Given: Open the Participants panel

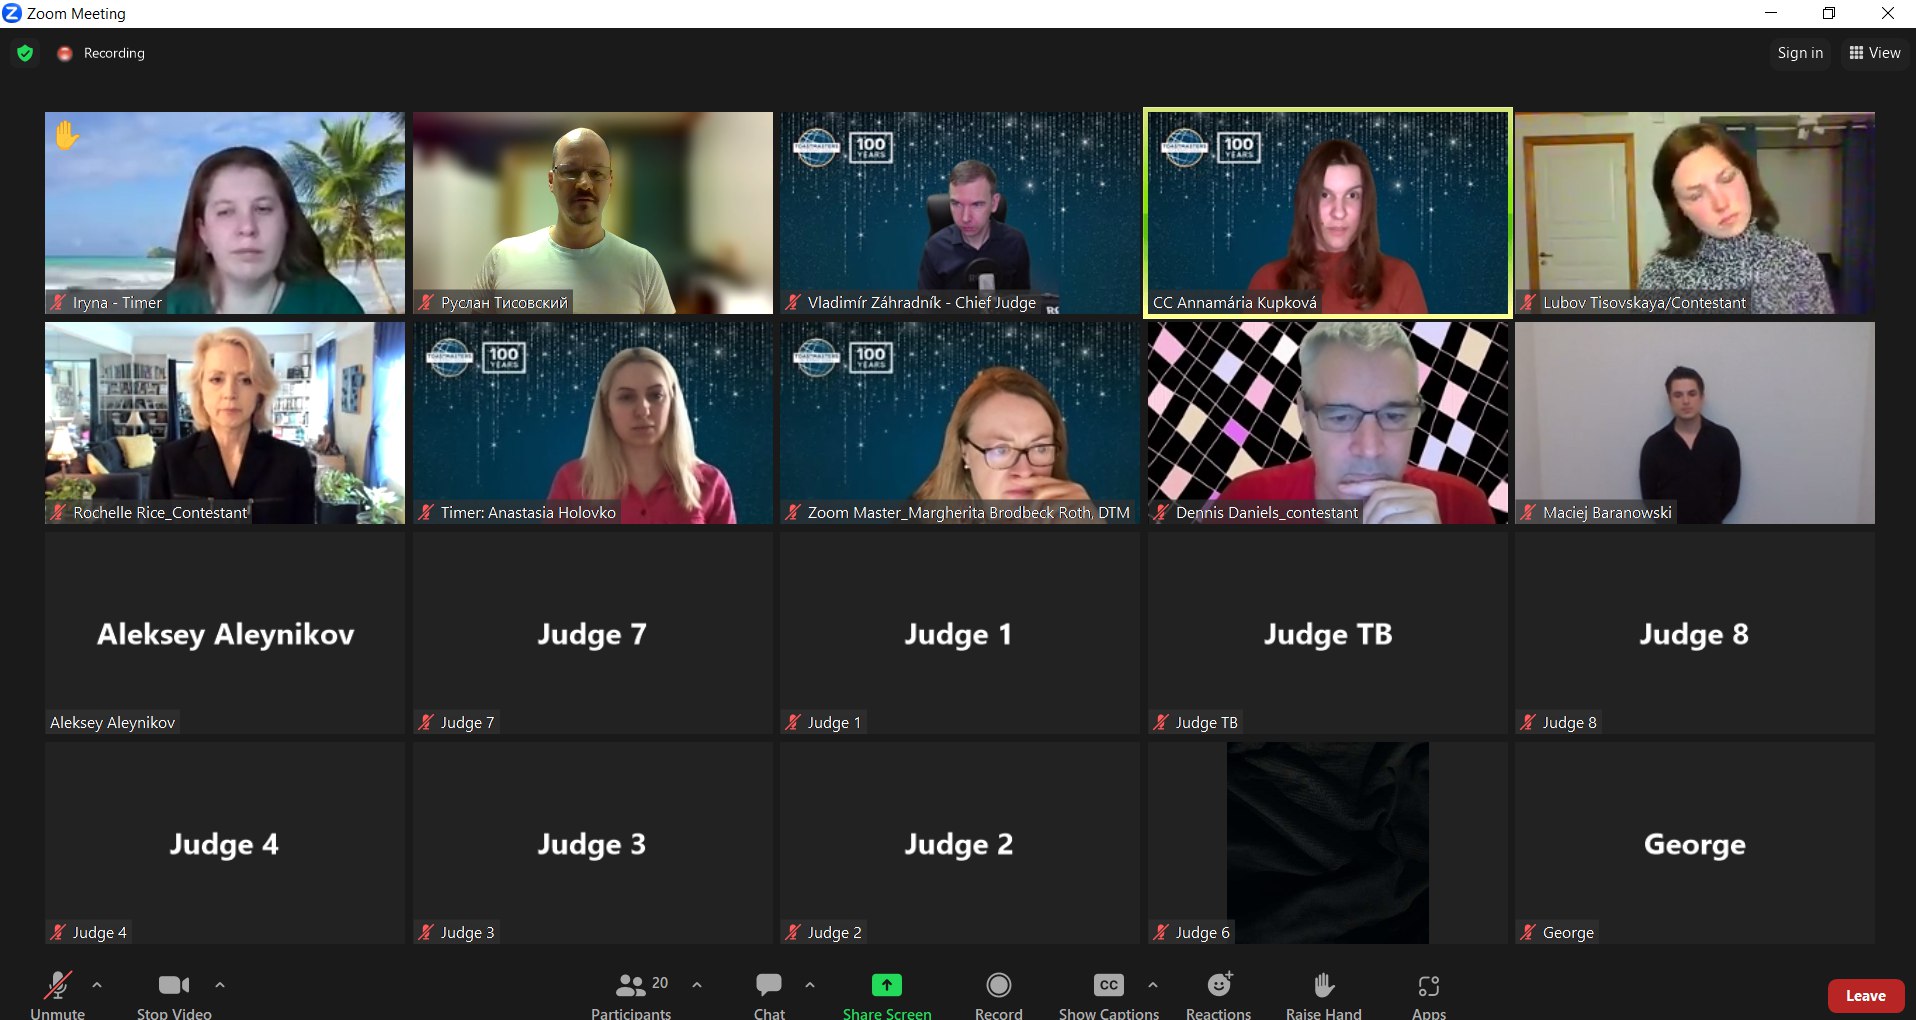Looking at the screenshot, I should [x=631, y=986].
